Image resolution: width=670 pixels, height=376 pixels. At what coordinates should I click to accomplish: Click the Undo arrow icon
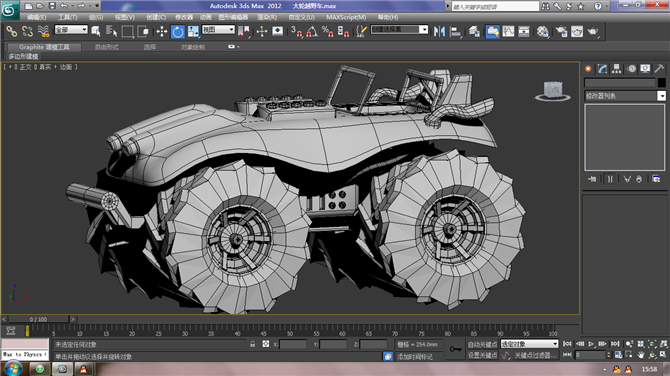pyautogui.click(x=64, y=6)
